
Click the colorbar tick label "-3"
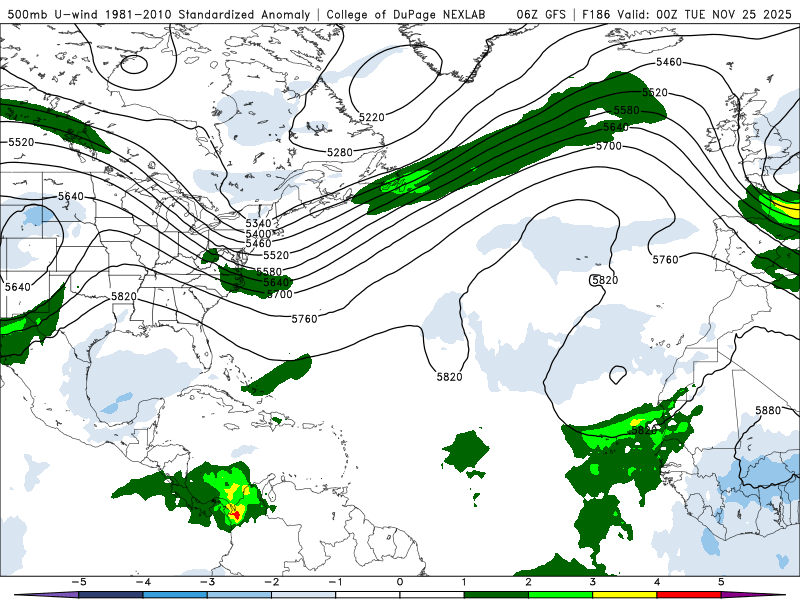click(207, 582)
